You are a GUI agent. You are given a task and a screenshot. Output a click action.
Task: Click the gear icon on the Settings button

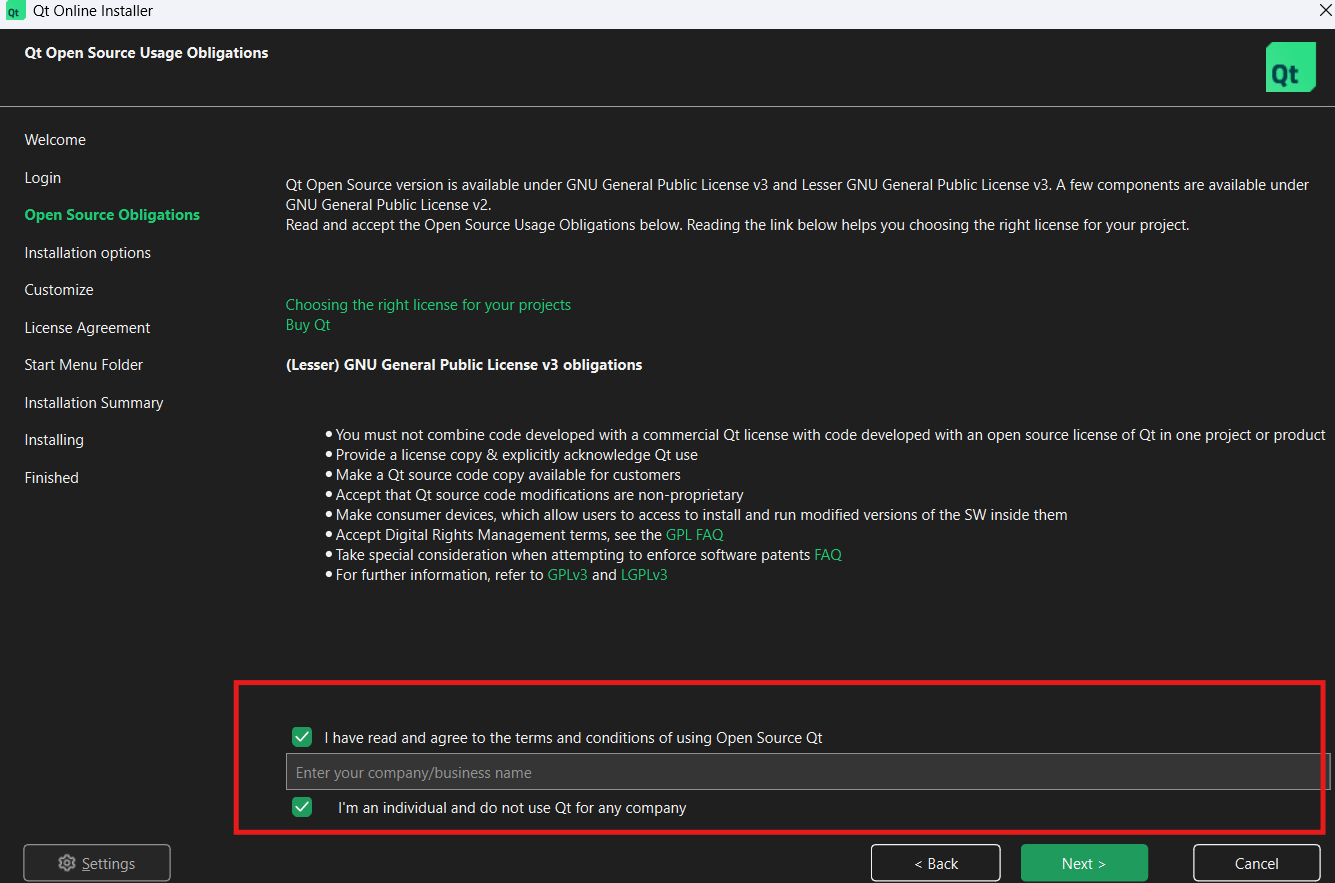[x=67, y=863]
